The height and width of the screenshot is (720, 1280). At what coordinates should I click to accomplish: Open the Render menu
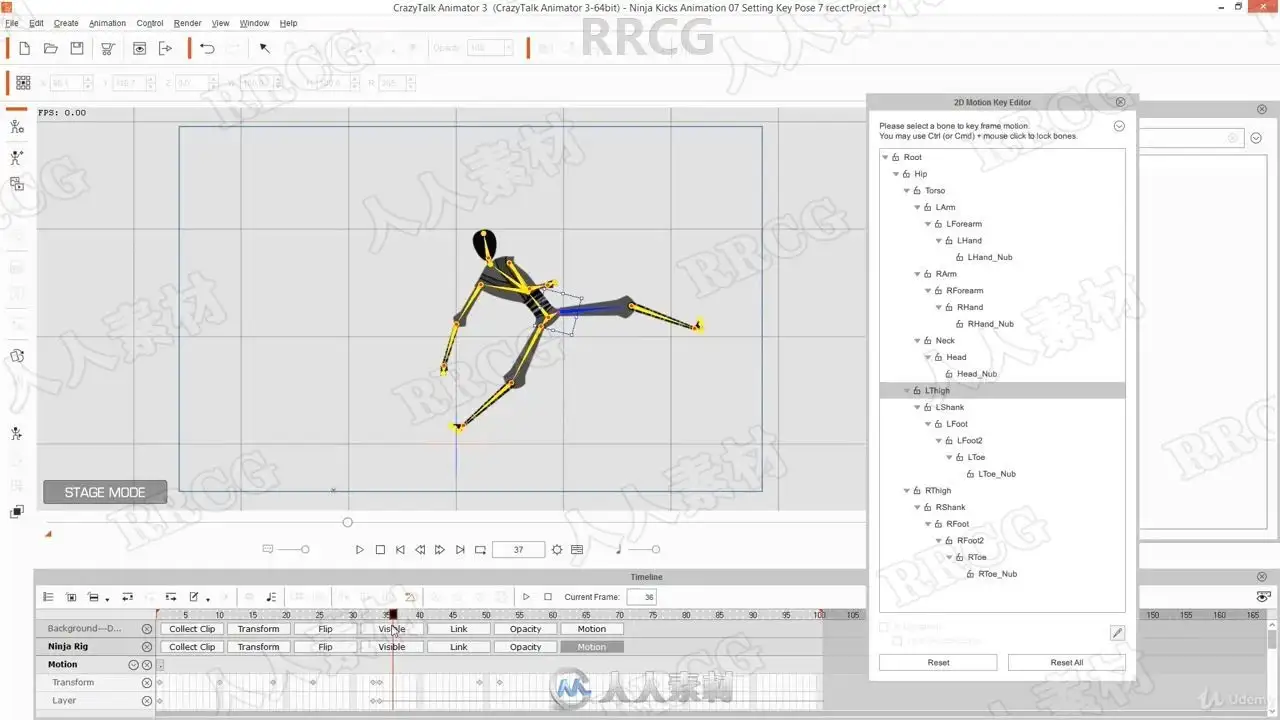click(x=187, y=23)
